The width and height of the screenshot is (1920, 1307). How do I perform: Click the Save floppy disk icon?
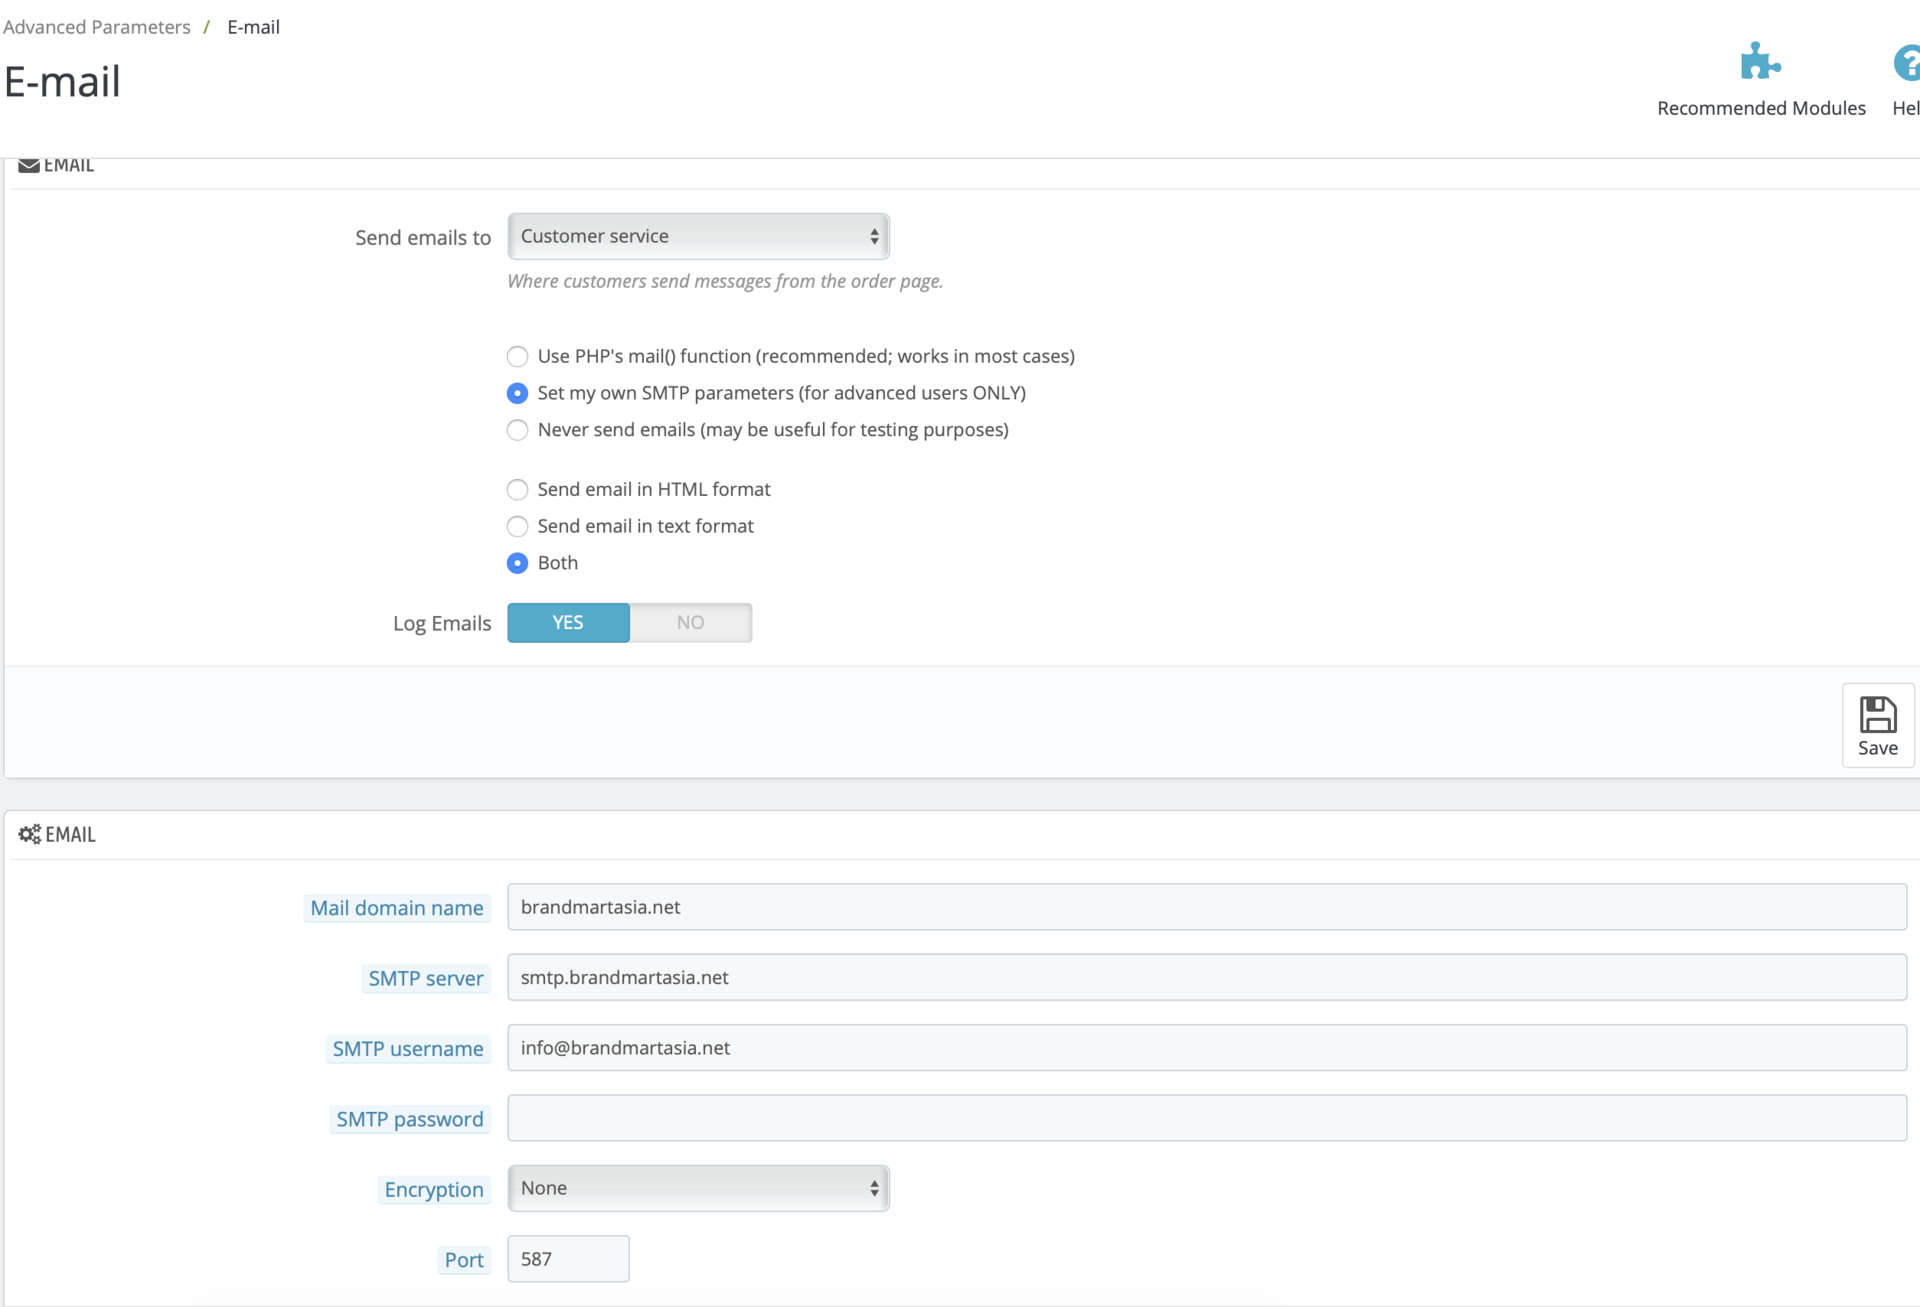click(x=1877, y=716)
